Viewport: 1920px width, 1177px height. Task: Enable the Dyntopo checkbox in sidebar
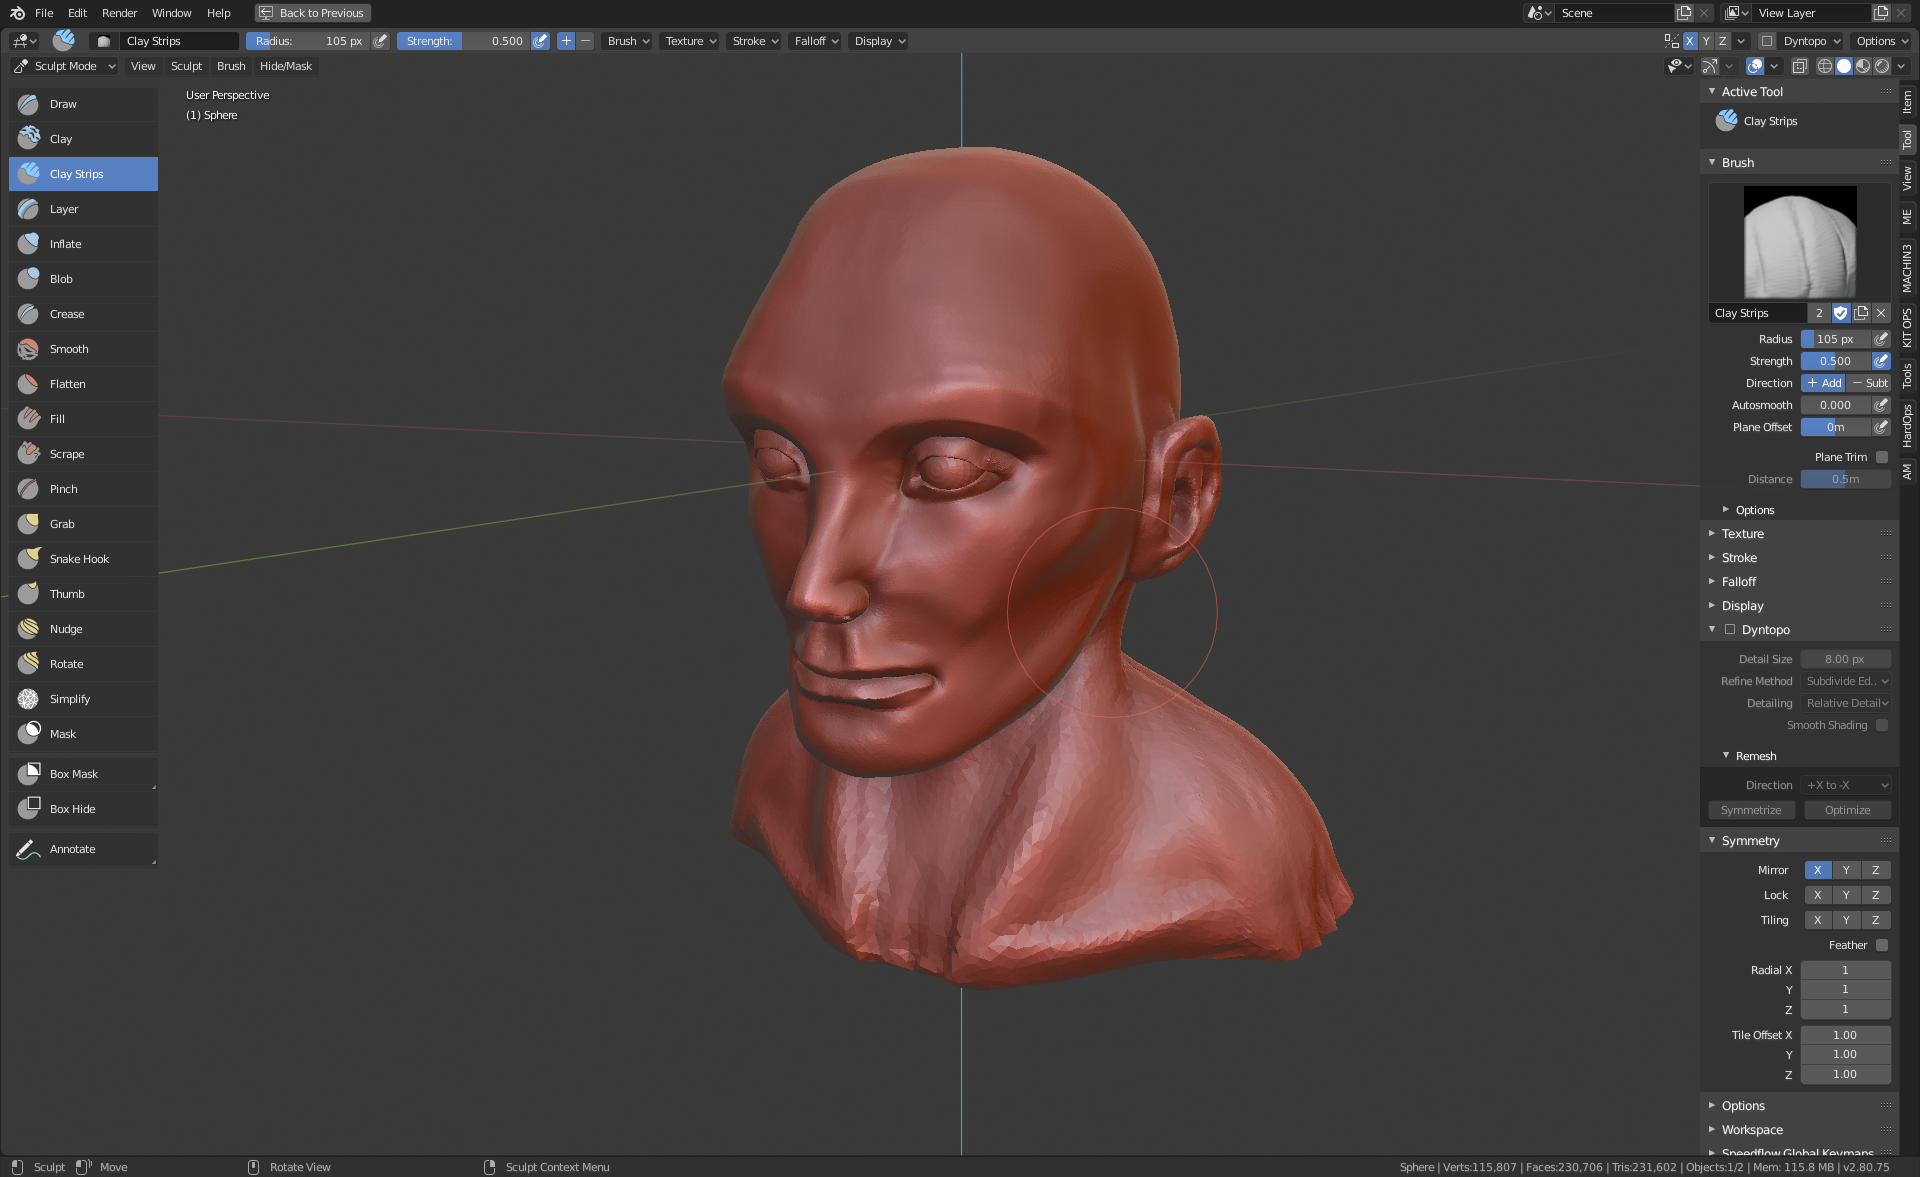coord(1730,630)
